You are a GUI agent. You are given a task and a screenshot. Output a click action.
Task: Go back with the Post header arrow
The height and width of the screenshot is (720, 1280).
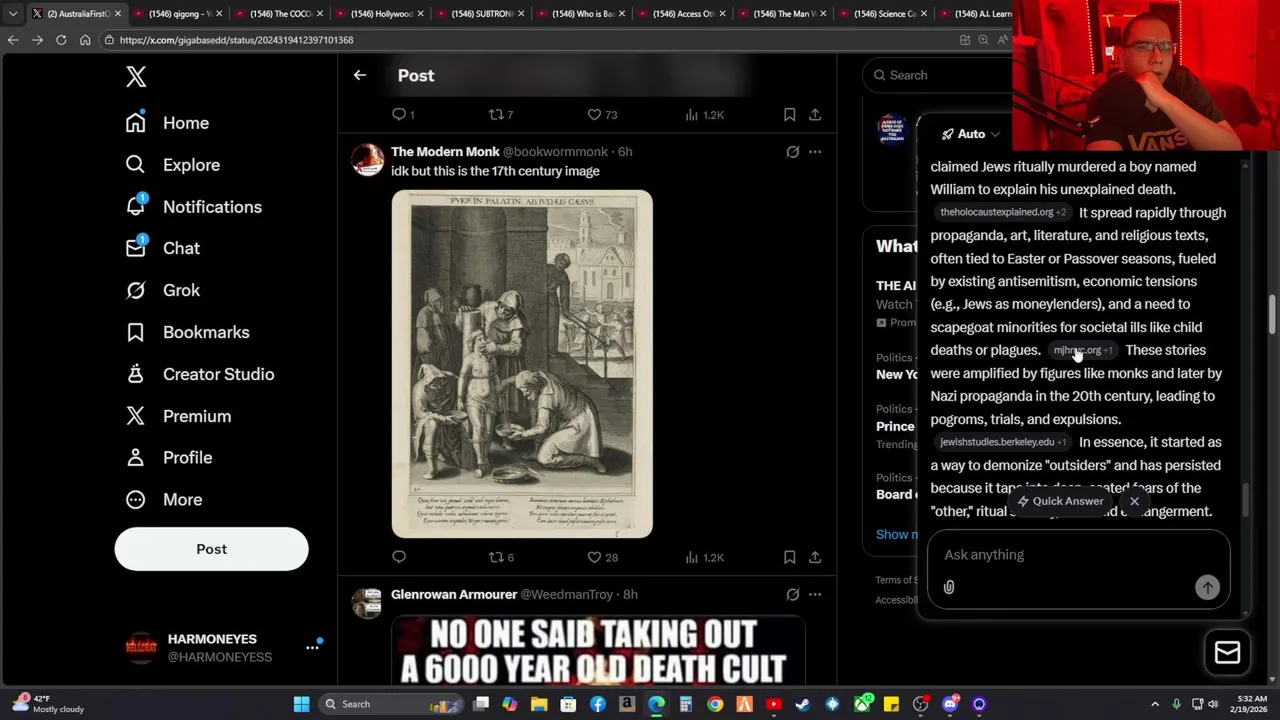point(360,75)
